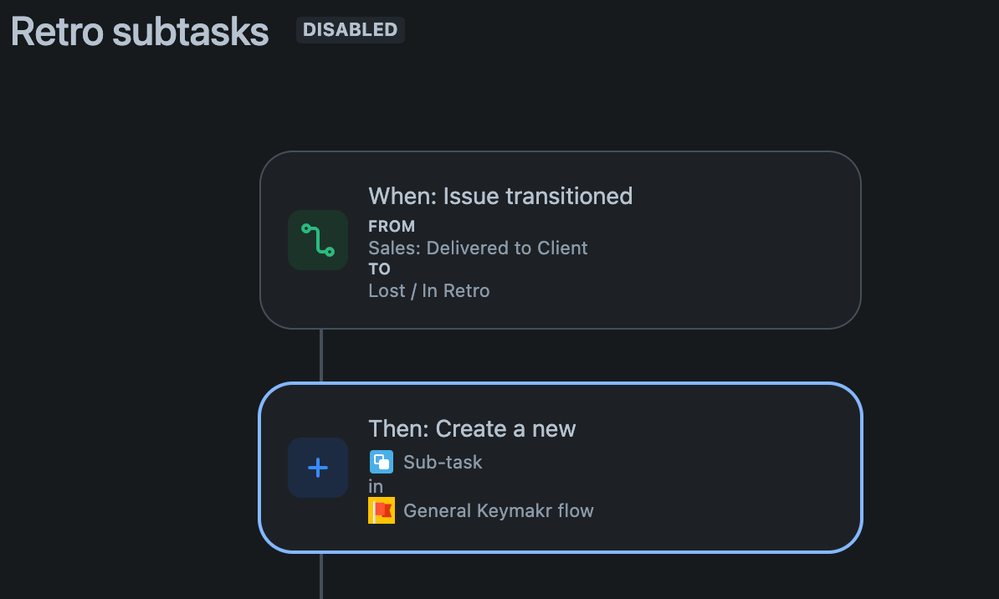Image resolution: width=999 pixels, height=599 pixels.
Task: Click the blue plus create-issue icon
Action: 317,468
